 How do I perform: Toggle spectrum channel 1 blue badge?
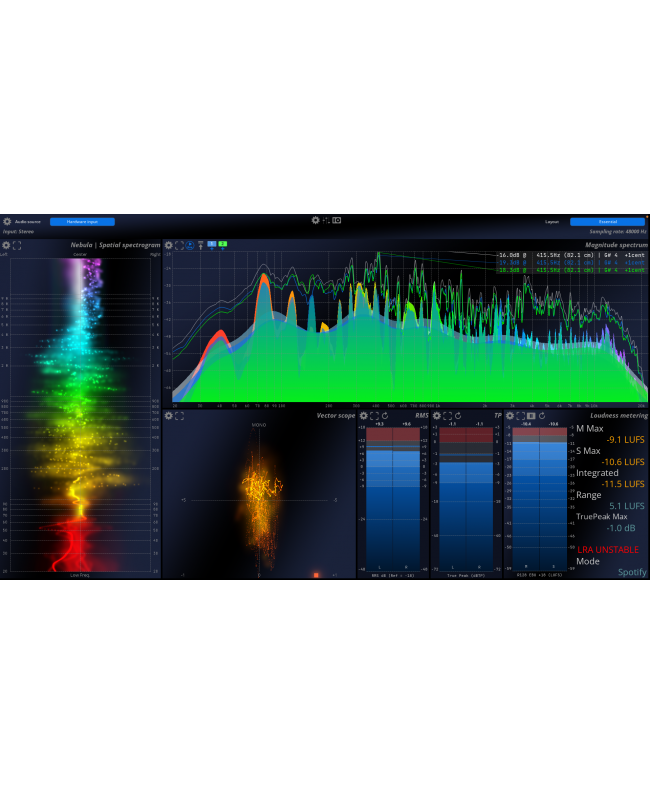coord(212,244)
